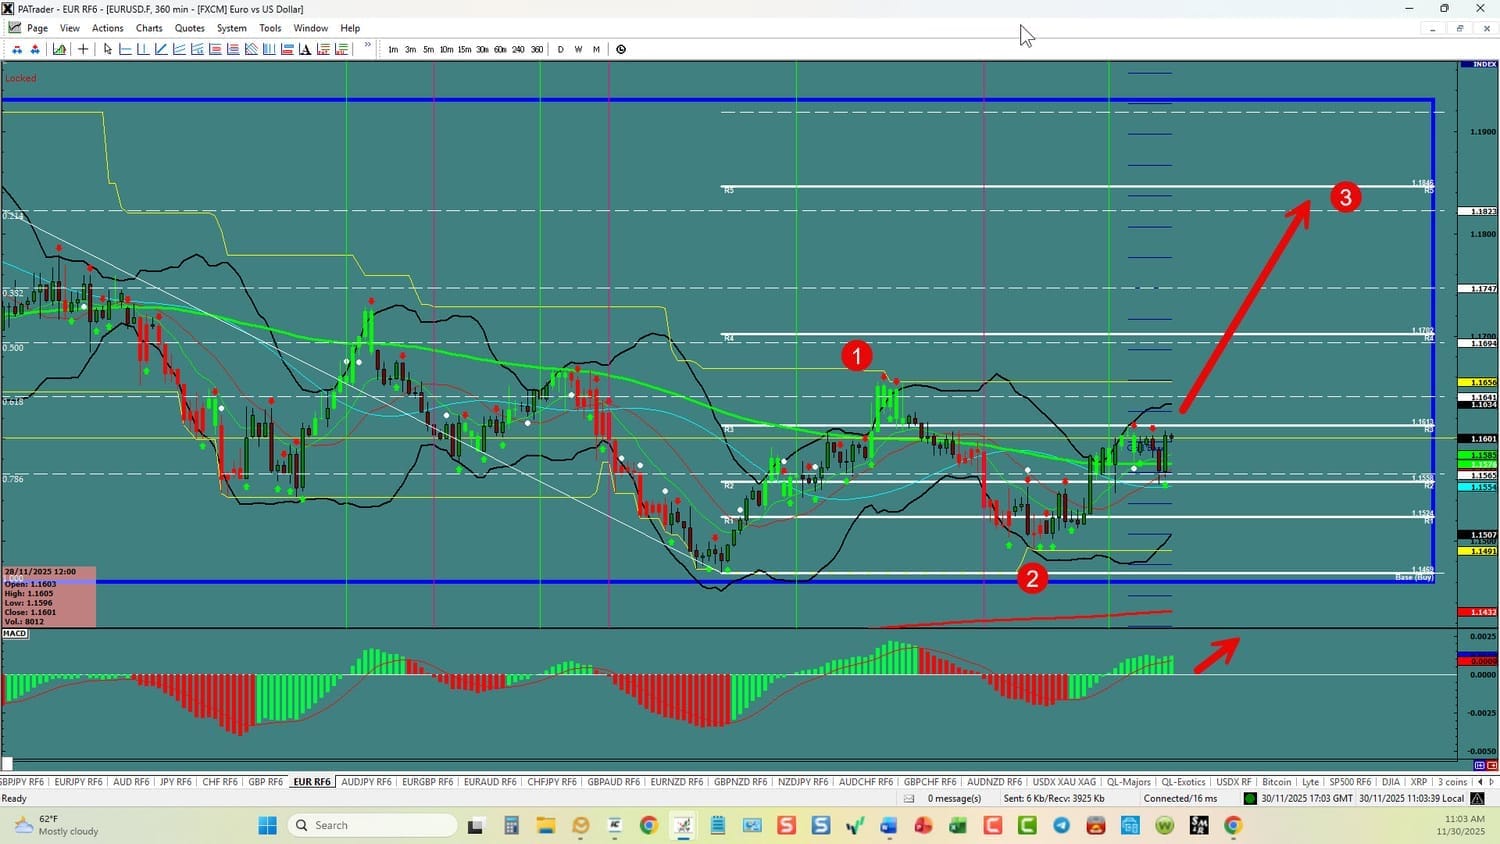Switch to the Bitcoin tab
The image size is (1500, 844).
pyautogui.click(x=1276, y=782)
